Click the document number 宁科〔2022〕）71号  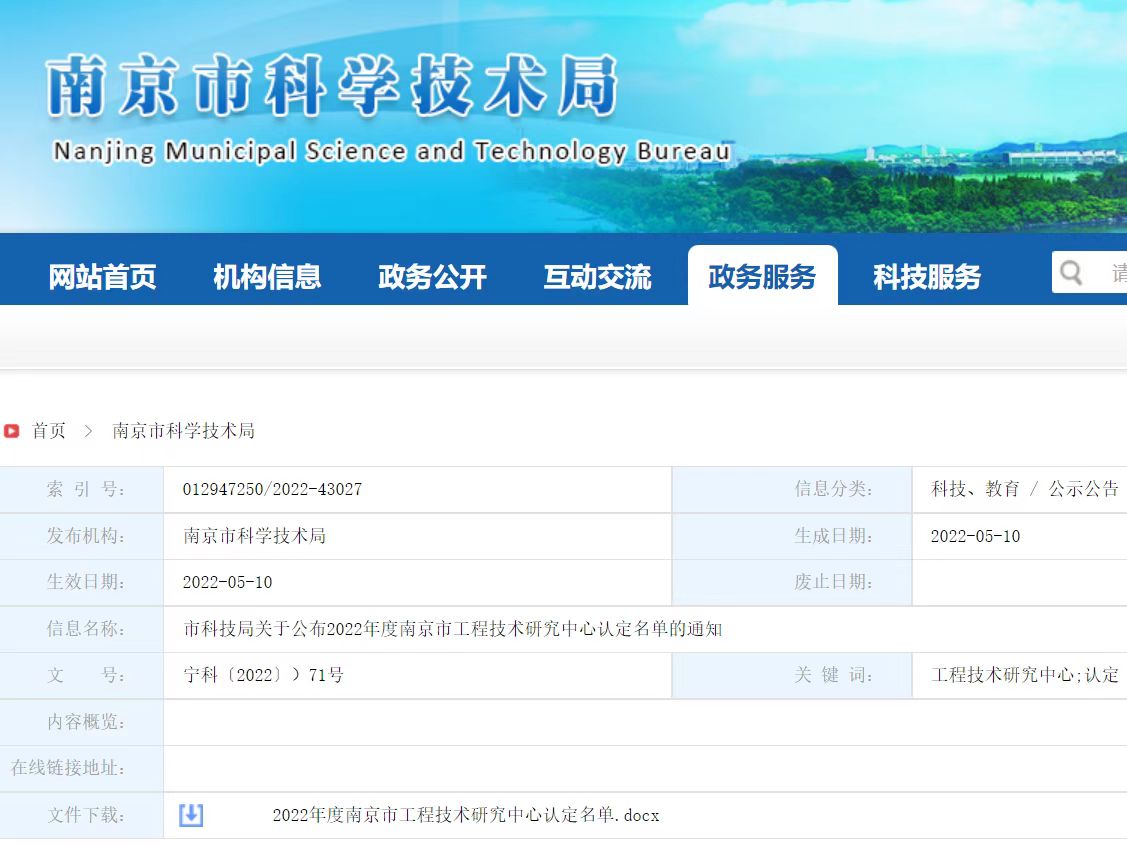coord(260,675)
